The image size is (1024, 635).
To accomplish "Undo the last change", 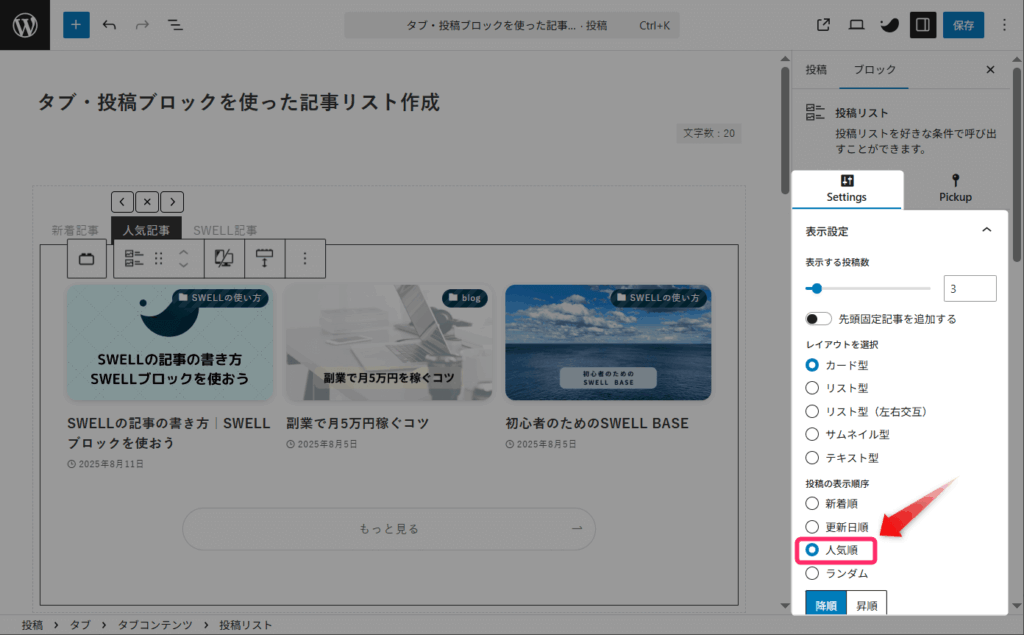I will (109, 25).
